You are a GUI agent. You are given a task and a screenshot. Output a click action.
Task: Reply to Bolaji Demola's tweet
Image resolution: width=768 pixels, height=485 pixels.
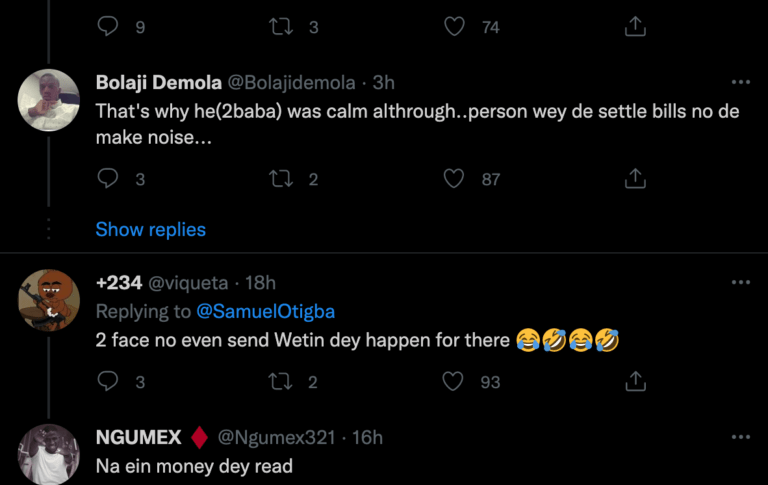click(x=109, y=179)
